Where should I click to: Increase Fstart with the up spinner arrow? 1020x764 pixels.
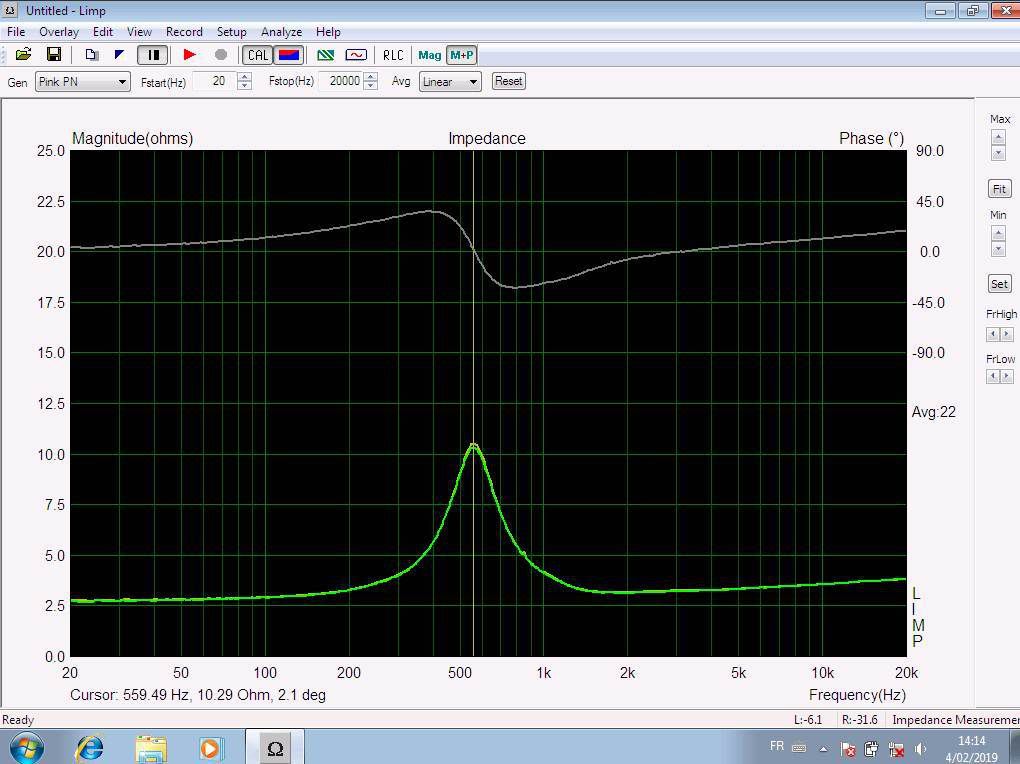(x=245, y=77)
